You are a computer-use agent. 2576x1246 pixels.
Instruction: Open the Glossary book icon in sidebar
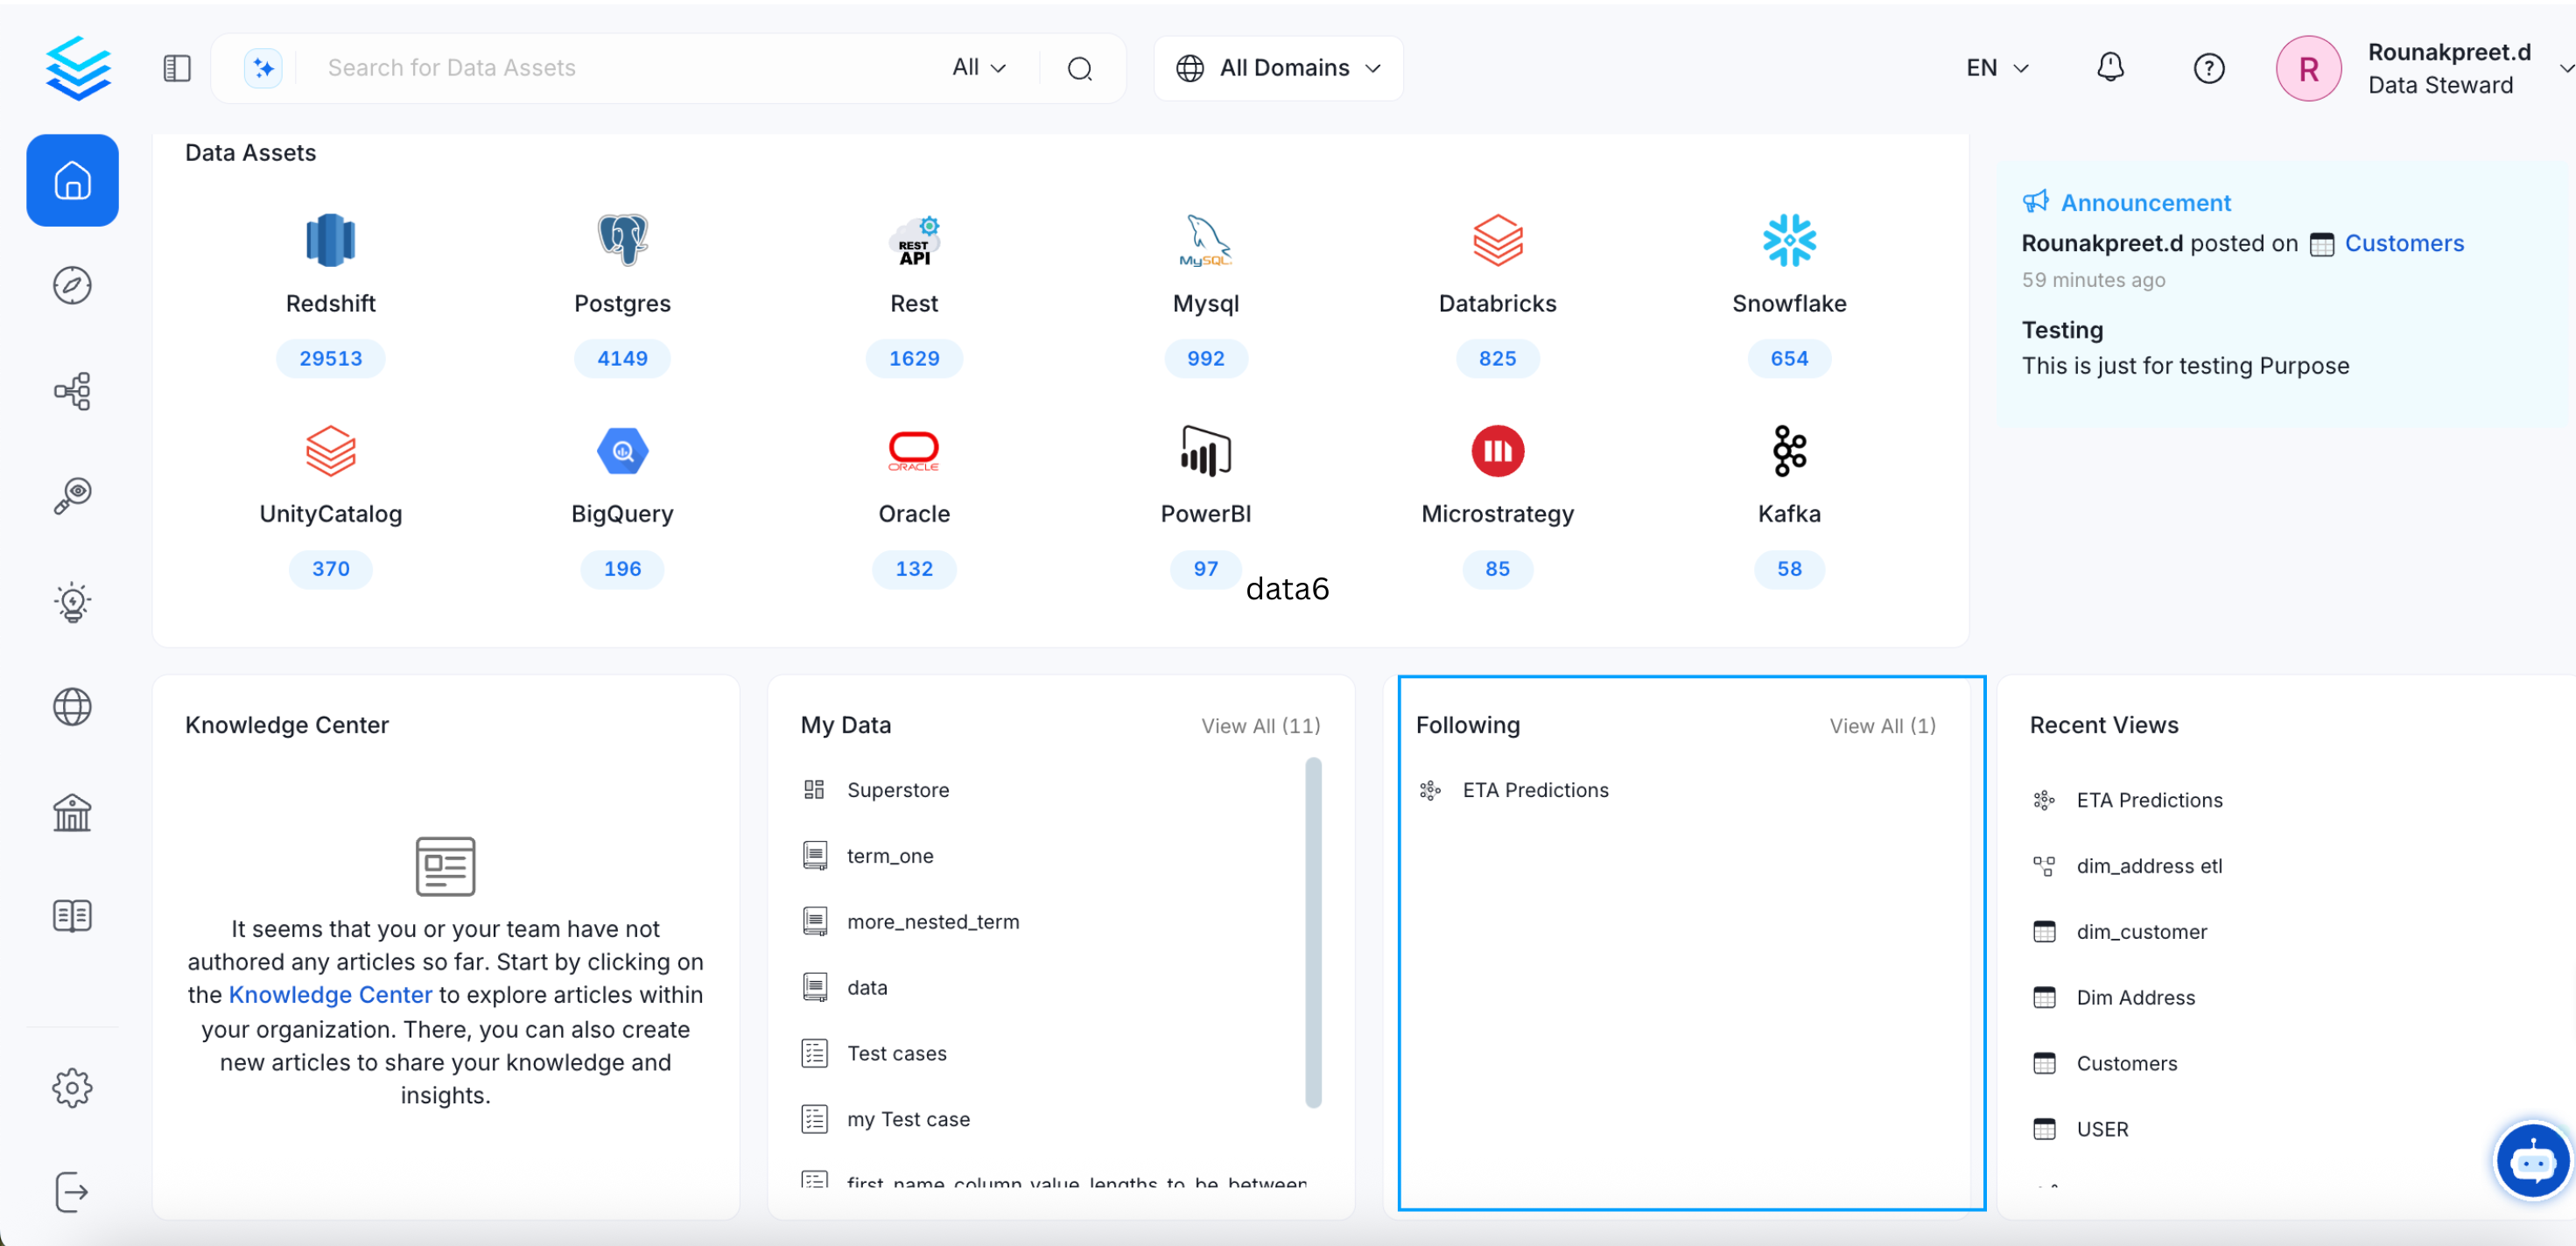pos(71,915)
